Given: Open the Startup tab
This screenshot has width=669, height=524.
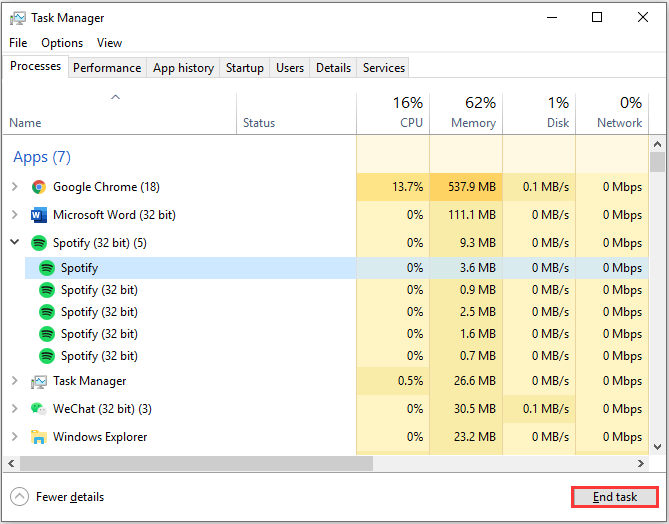Looking at the screenshot, I should (245, 68).
